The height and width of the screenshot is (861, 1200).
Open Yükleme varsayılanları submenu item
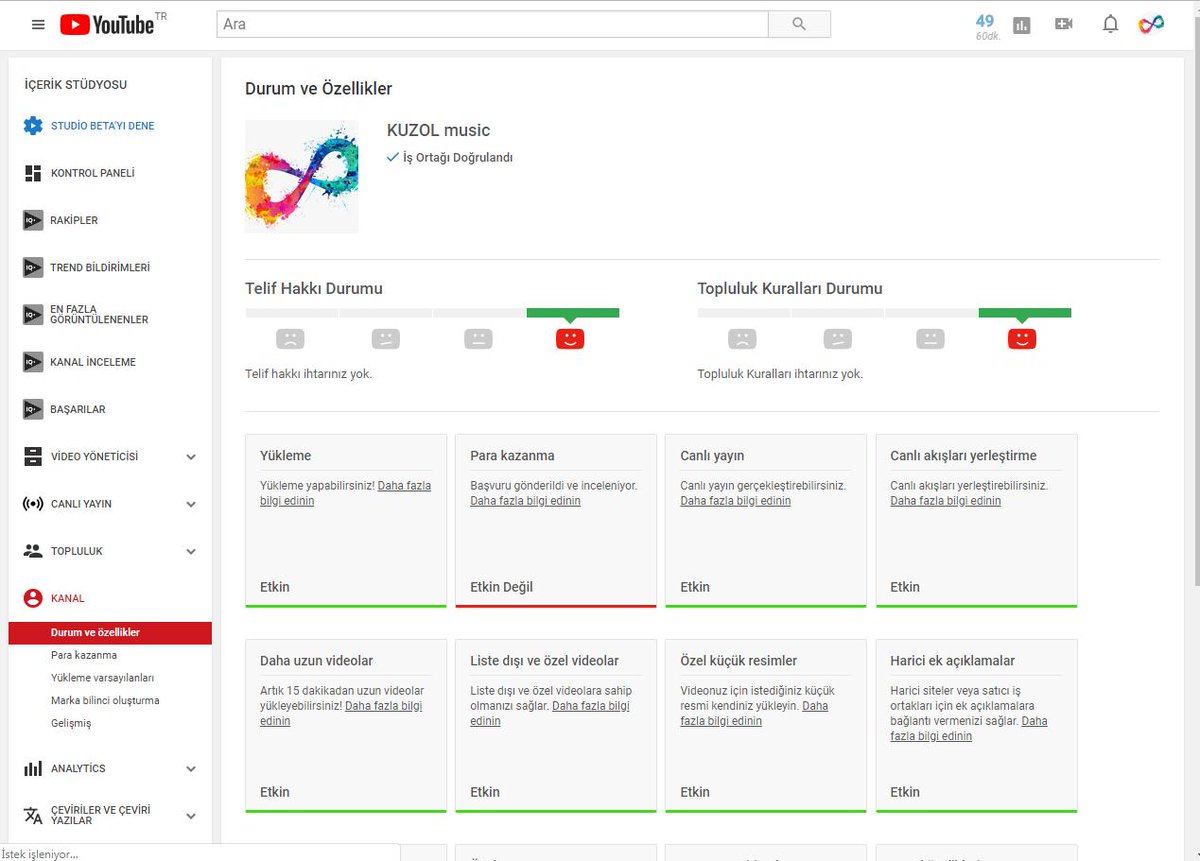click(x=102, y=678)
